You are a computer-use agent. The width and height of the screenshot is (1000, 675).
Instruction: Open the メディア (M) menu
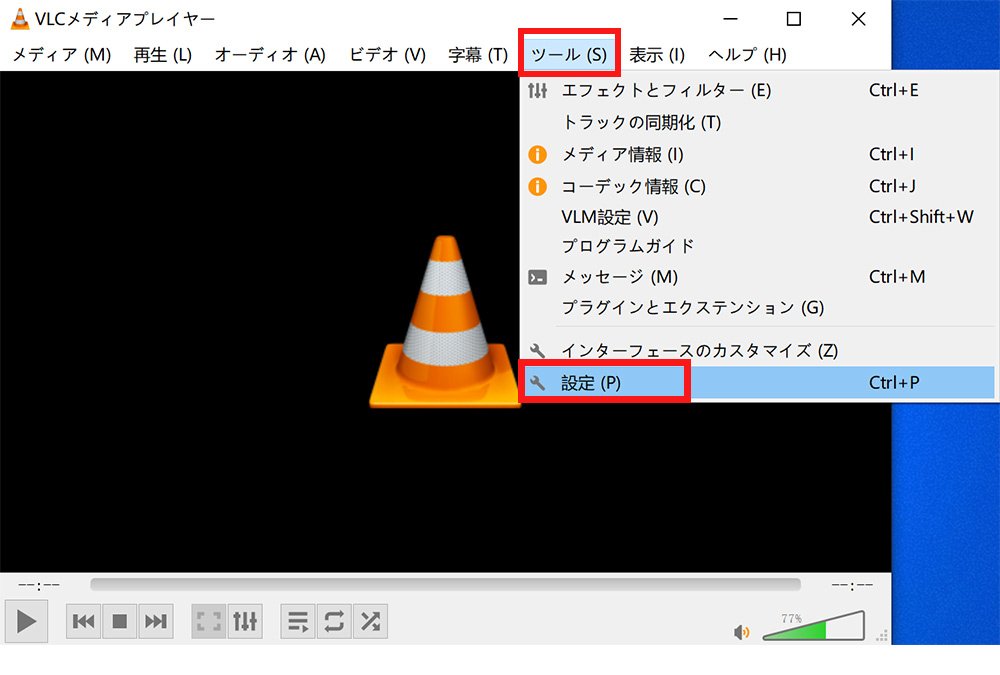[x=62, y=55]
